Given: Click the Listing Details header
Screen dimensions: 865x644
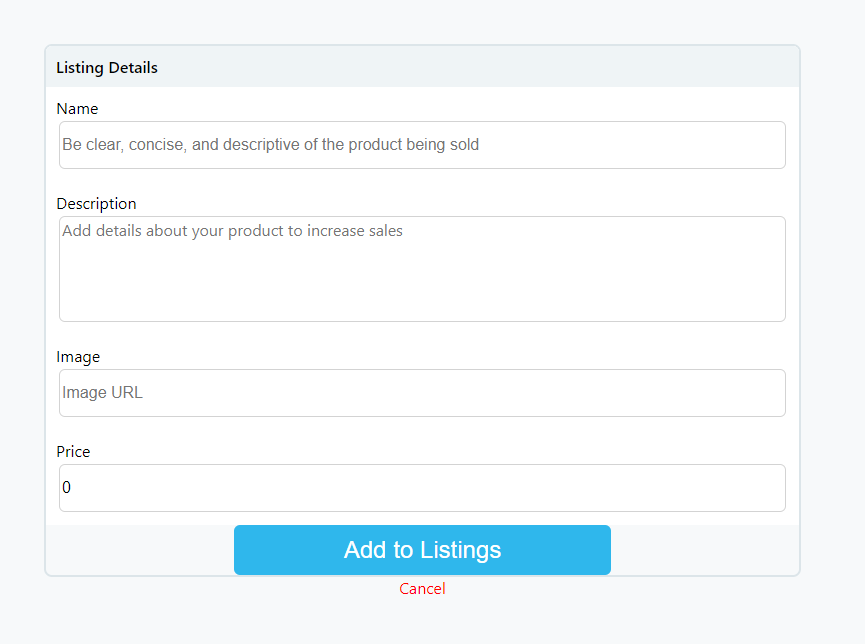Looking at the screenshot, I should [106, 67].
